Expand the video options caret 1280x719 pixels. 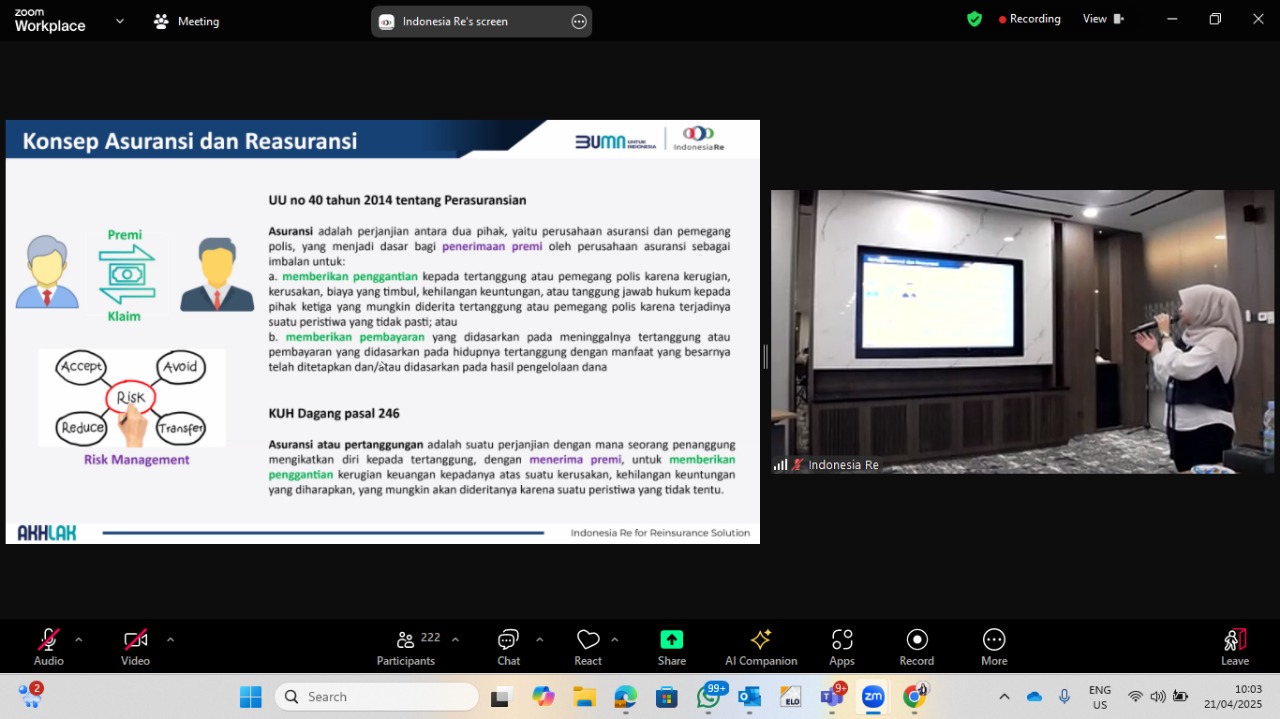170,640
